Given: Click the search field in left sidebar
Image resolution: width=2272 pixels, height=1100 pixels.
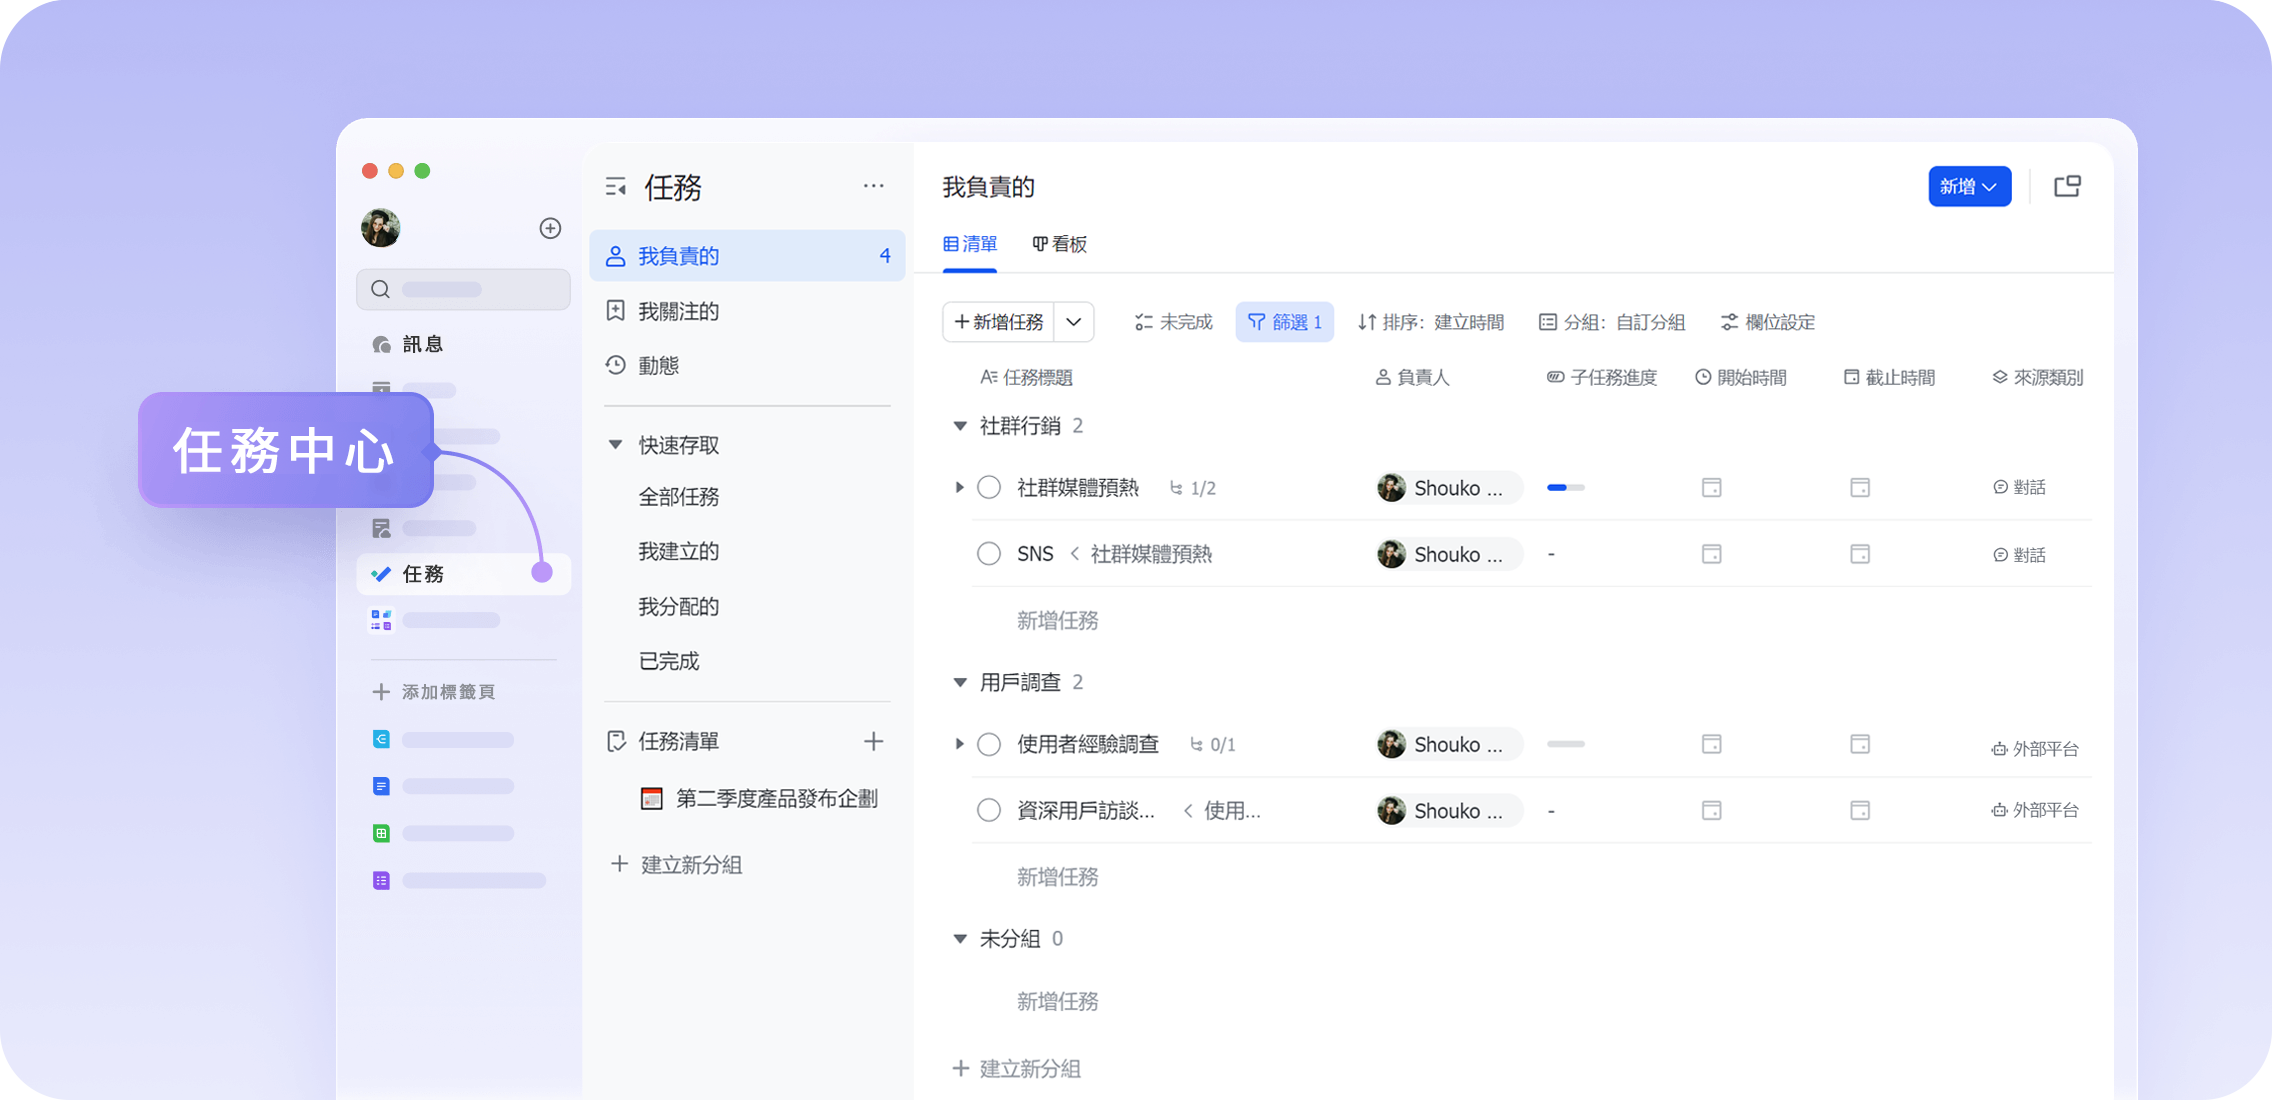Looking at the screenshot, I should coord(463,289).
